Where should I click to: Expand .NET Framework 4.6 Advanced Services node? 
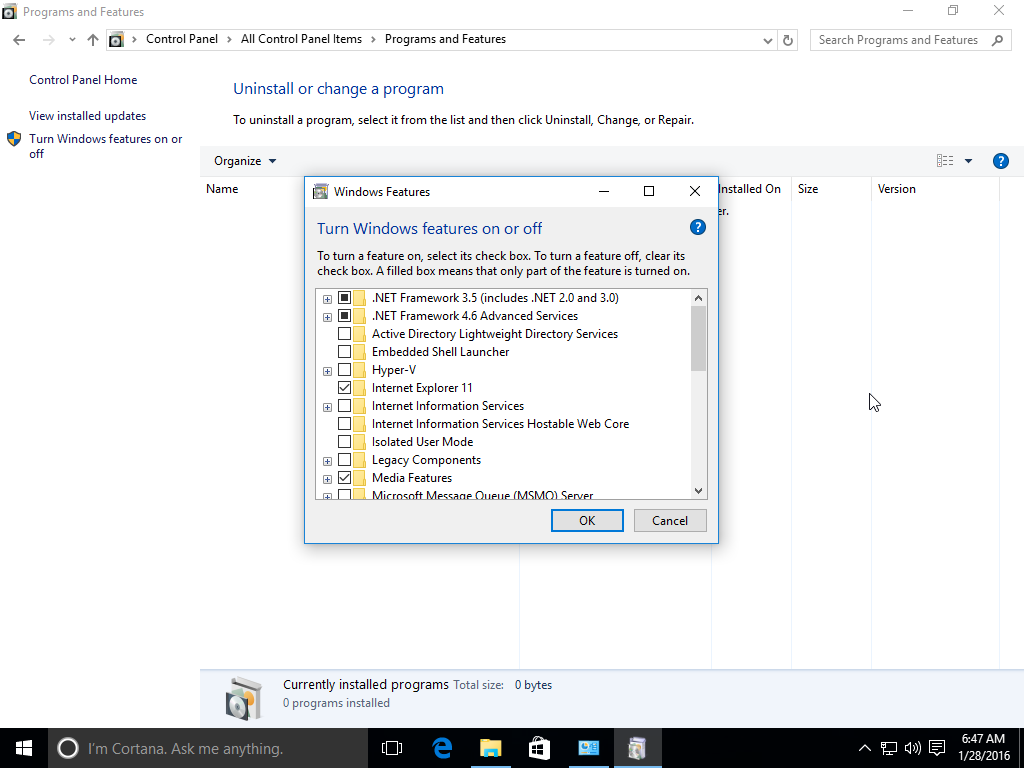click(x=327, y=317)
